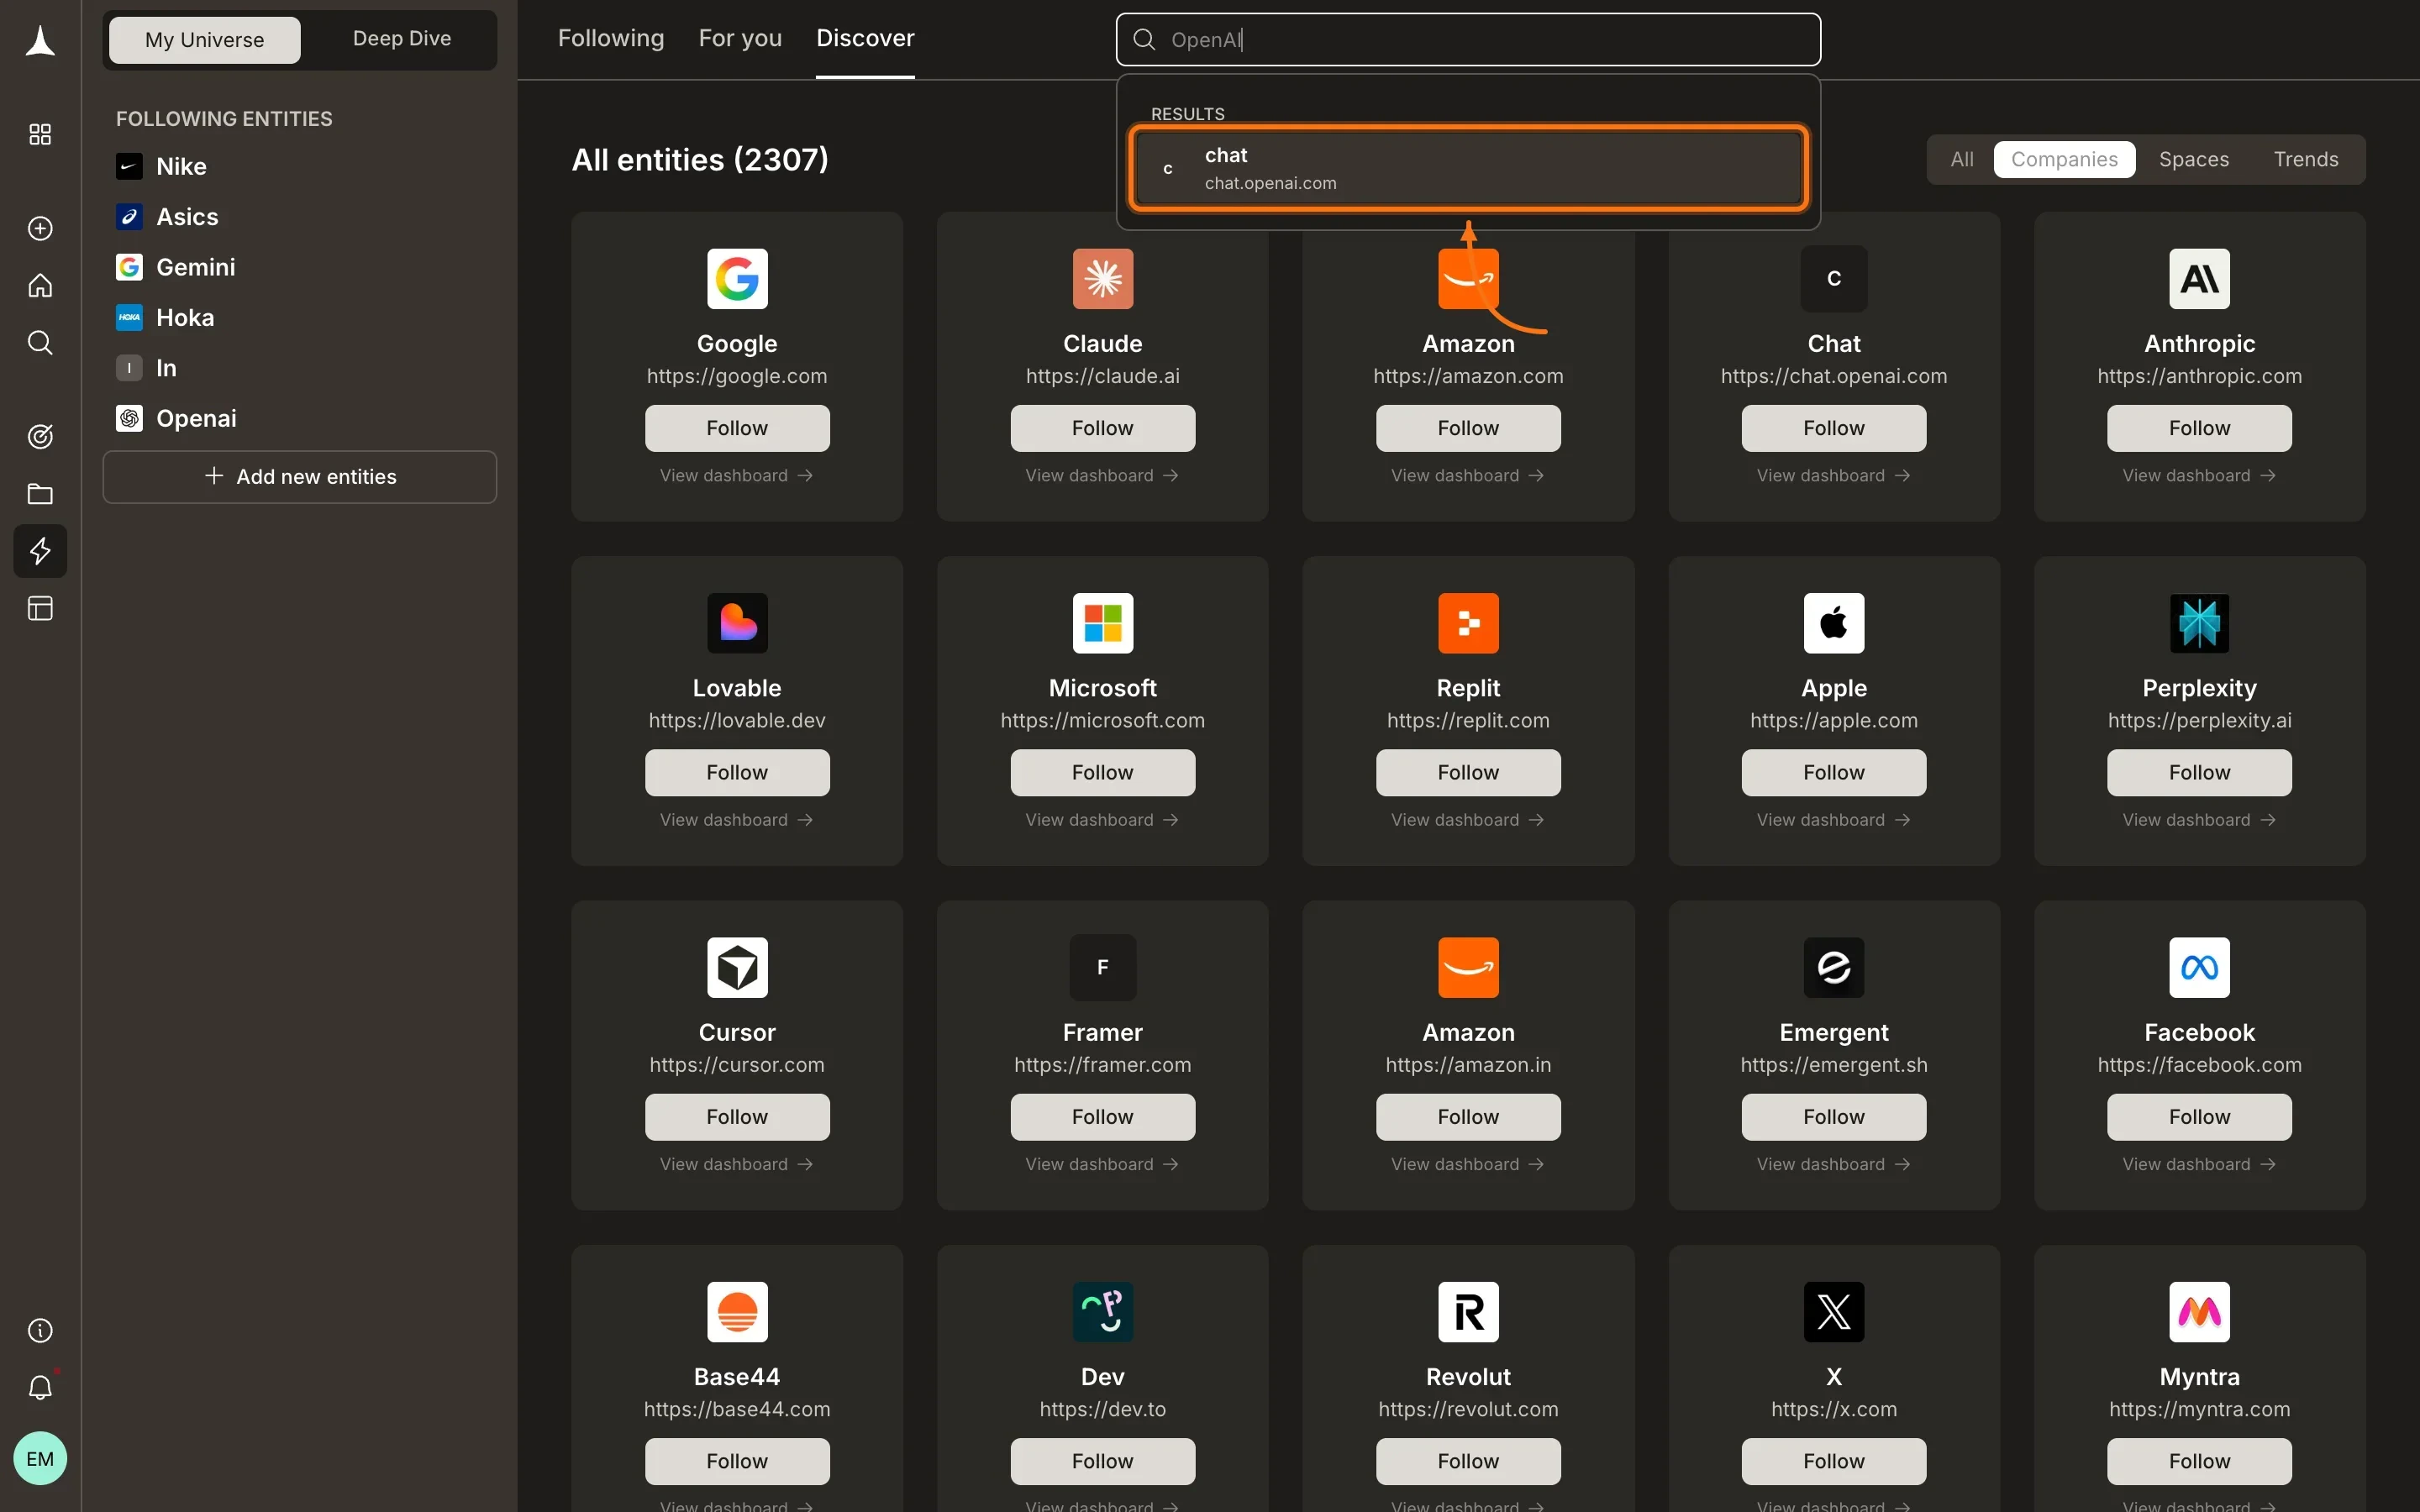Open the folder icon in sidebar
The image size is (2420, 1512).
click(40, 493)
